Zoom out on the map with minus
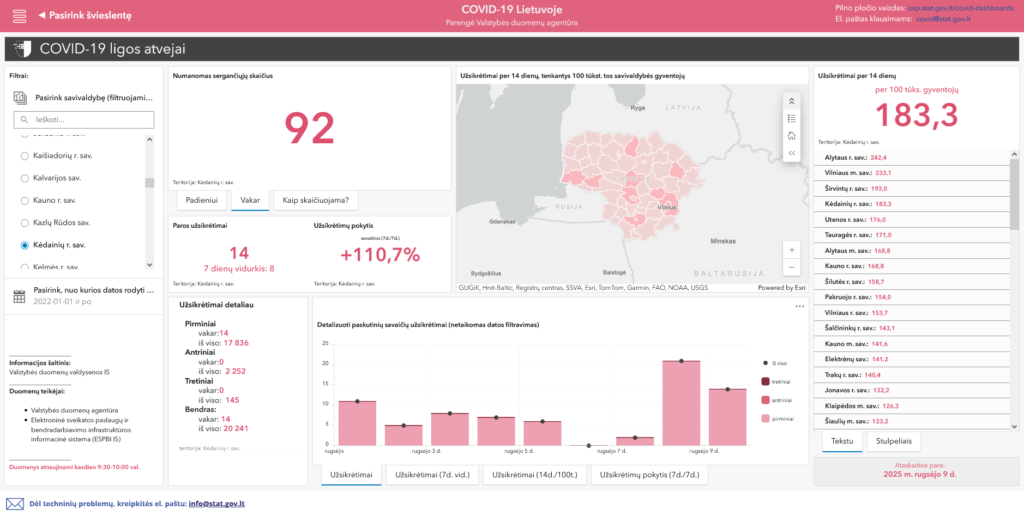 (x=792, y=267)
